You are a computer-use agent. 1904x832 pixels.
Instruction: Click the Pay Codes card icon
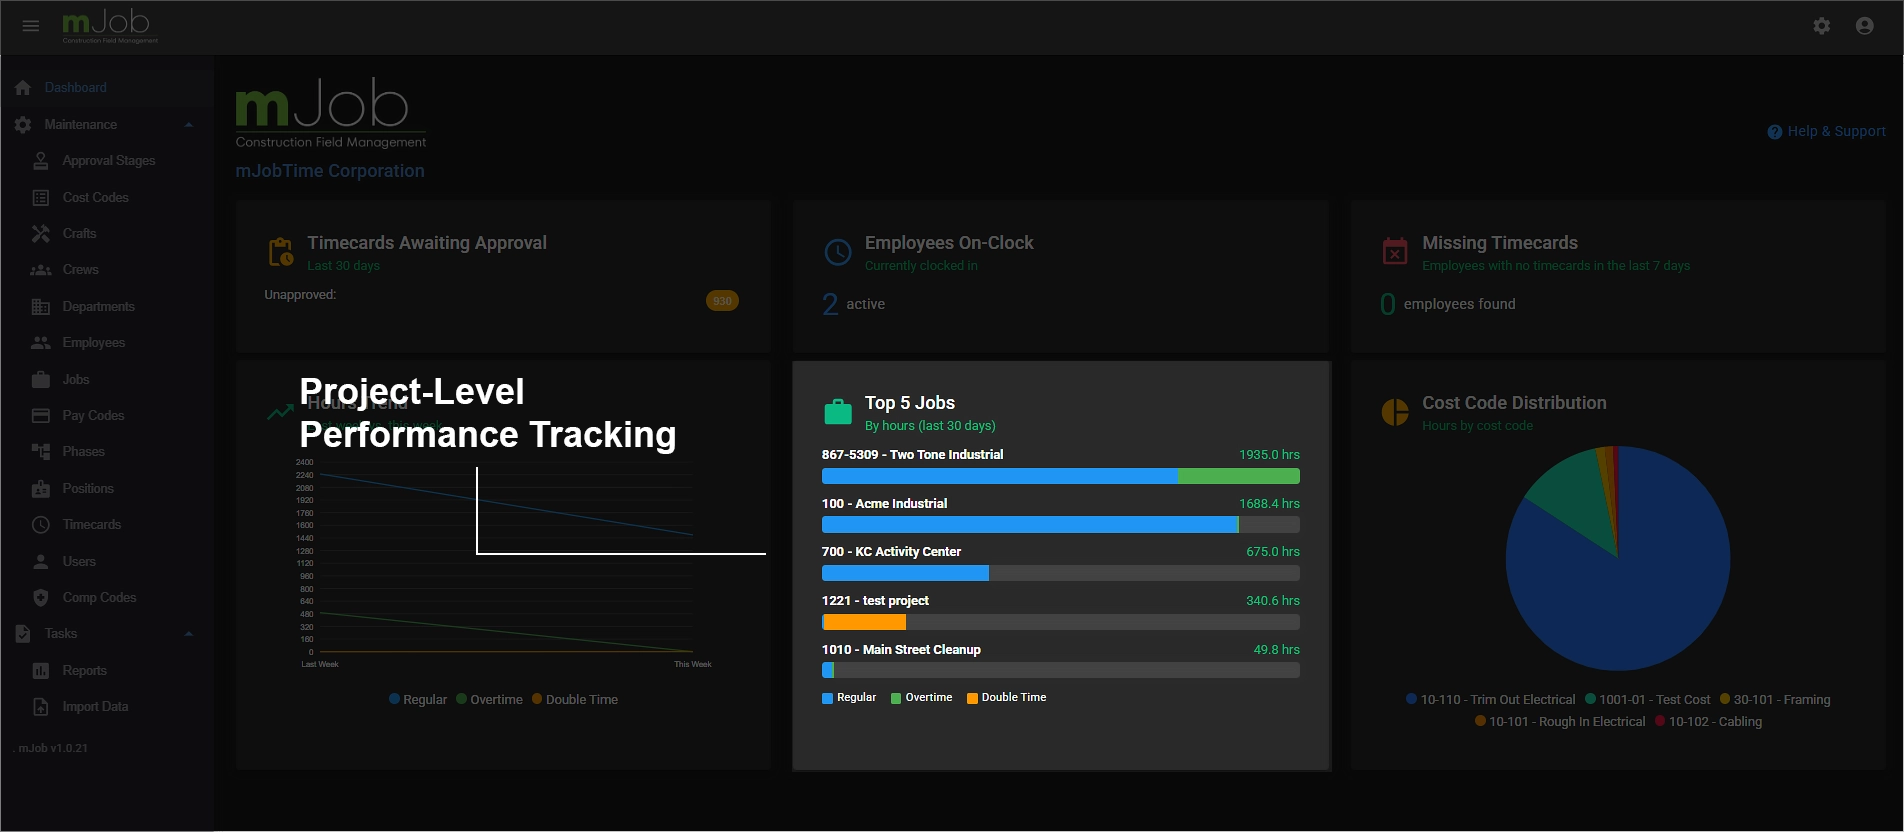coord(41,416)
